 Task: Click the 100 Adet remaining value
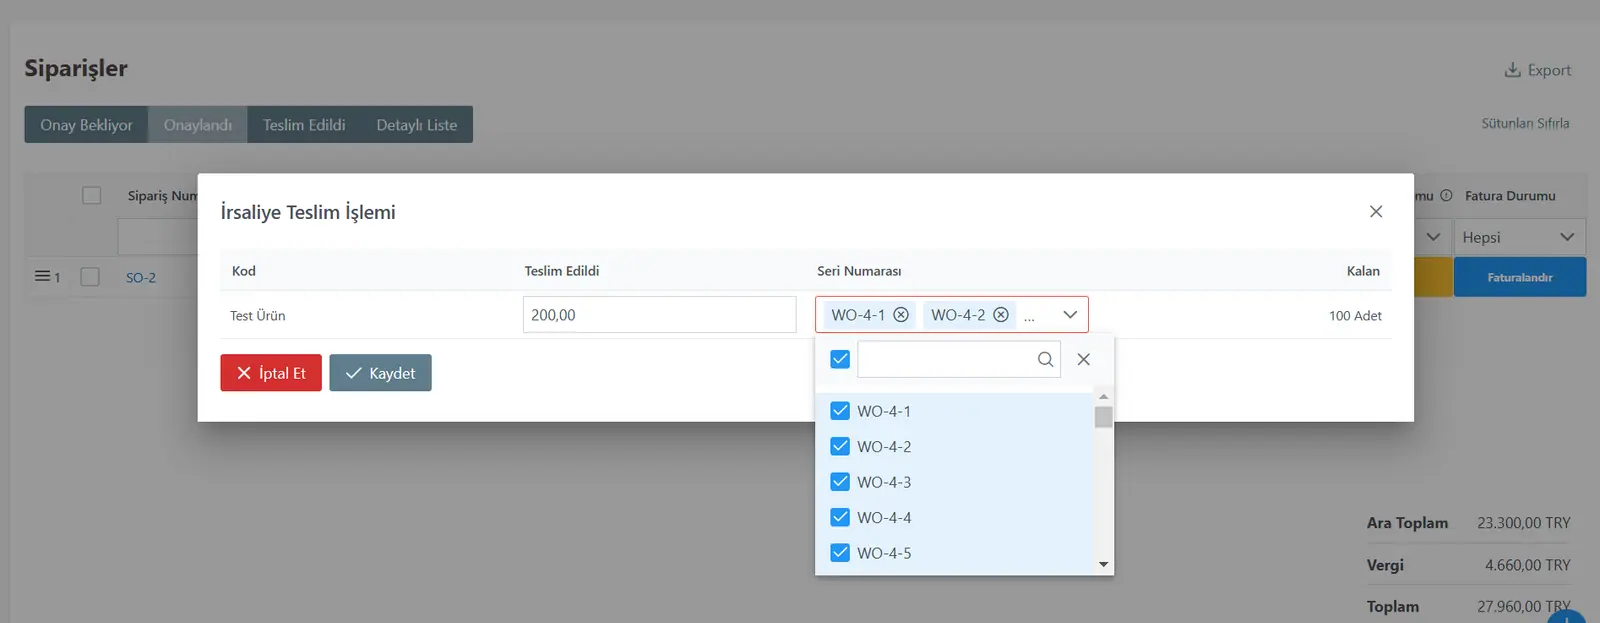[1355, 316]
